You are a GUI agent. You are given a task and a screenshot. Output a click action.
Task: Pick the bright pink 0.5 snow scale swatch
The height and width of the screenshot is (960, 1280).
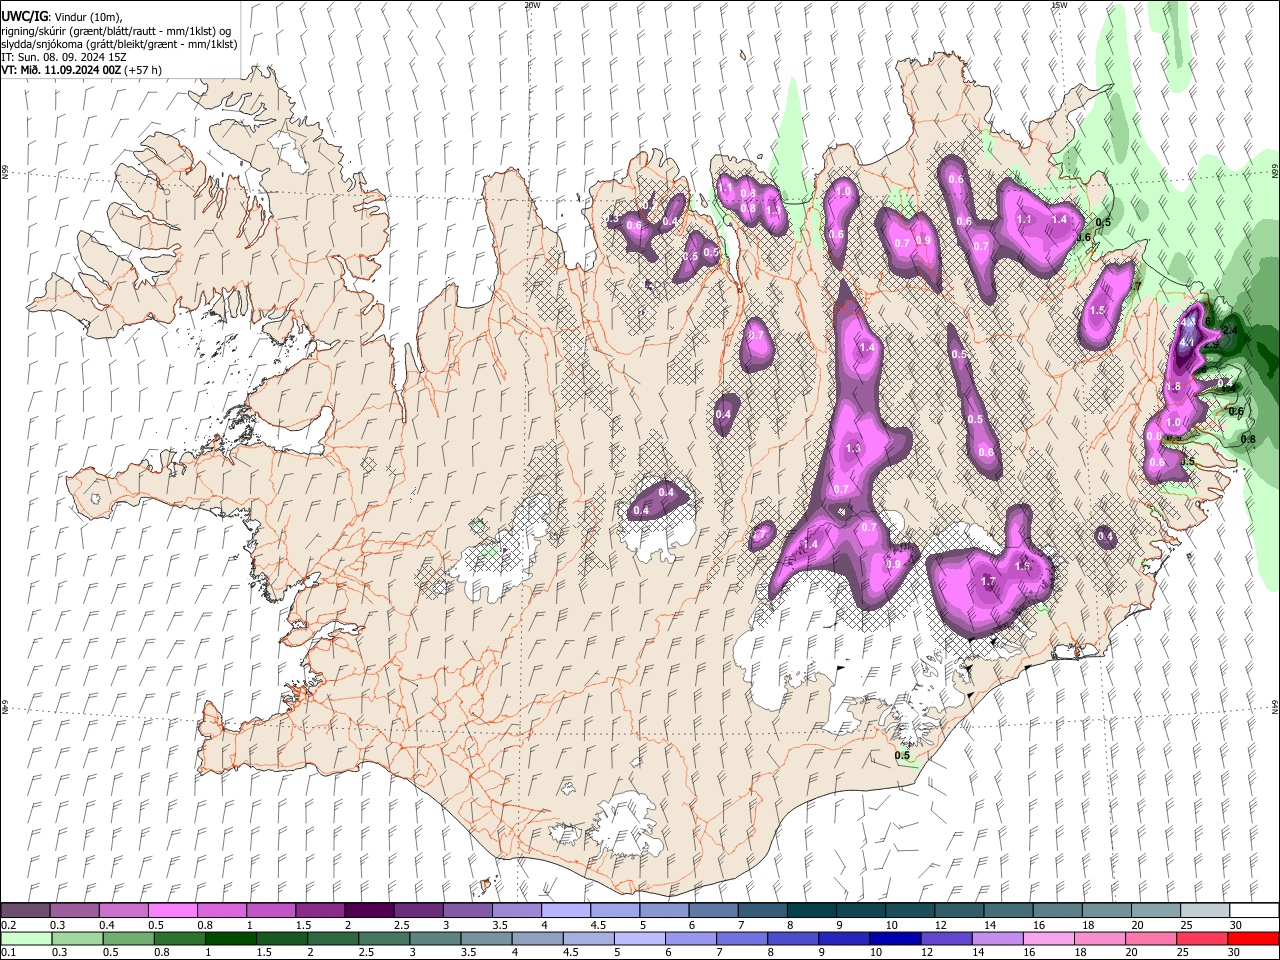click(x=173, y=911)
